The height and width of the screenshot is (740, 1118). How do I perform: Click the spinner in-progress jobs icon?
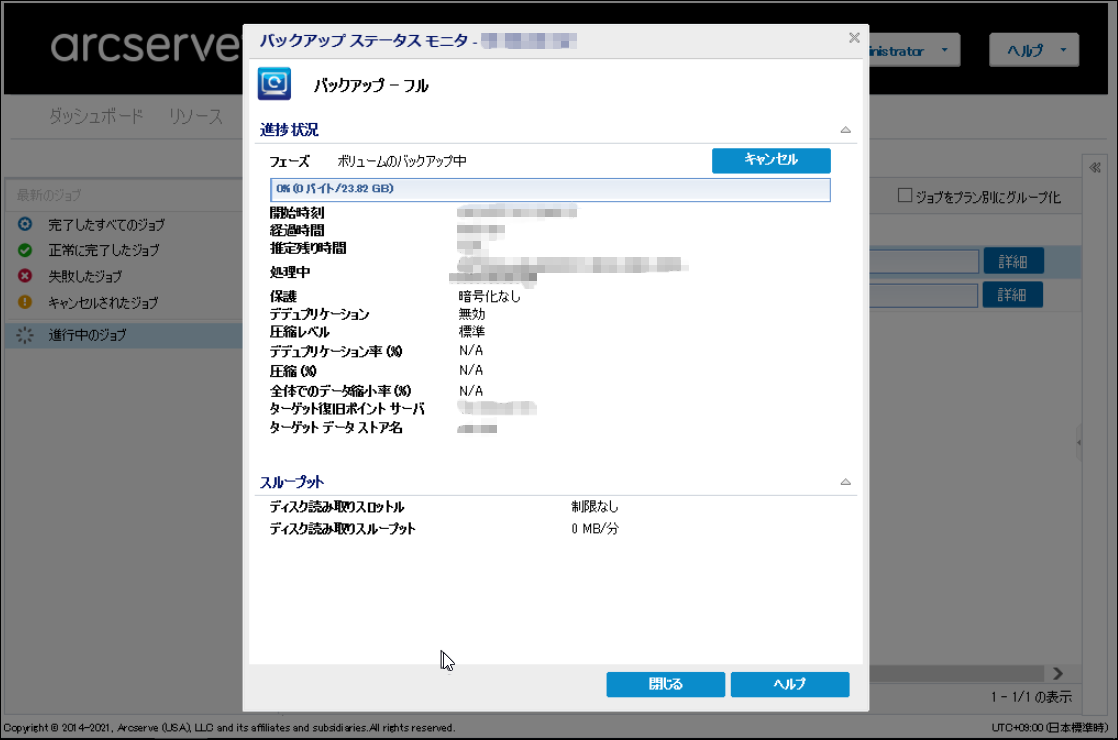tap(25, 335)
